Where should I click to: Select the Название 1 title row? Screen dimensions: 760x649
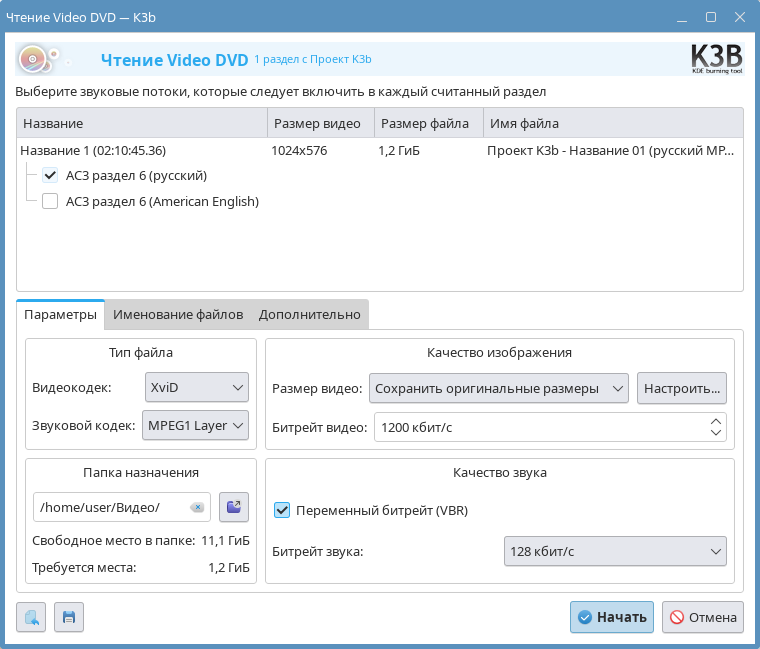(x=93, y=150)
